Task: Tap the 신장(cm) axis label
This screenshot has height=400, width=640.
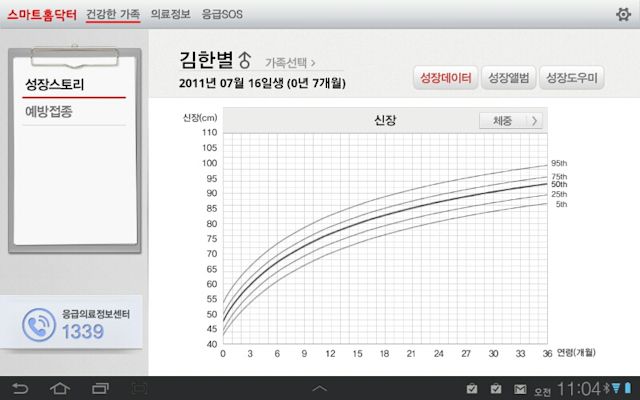Action: tap(200, 118)
